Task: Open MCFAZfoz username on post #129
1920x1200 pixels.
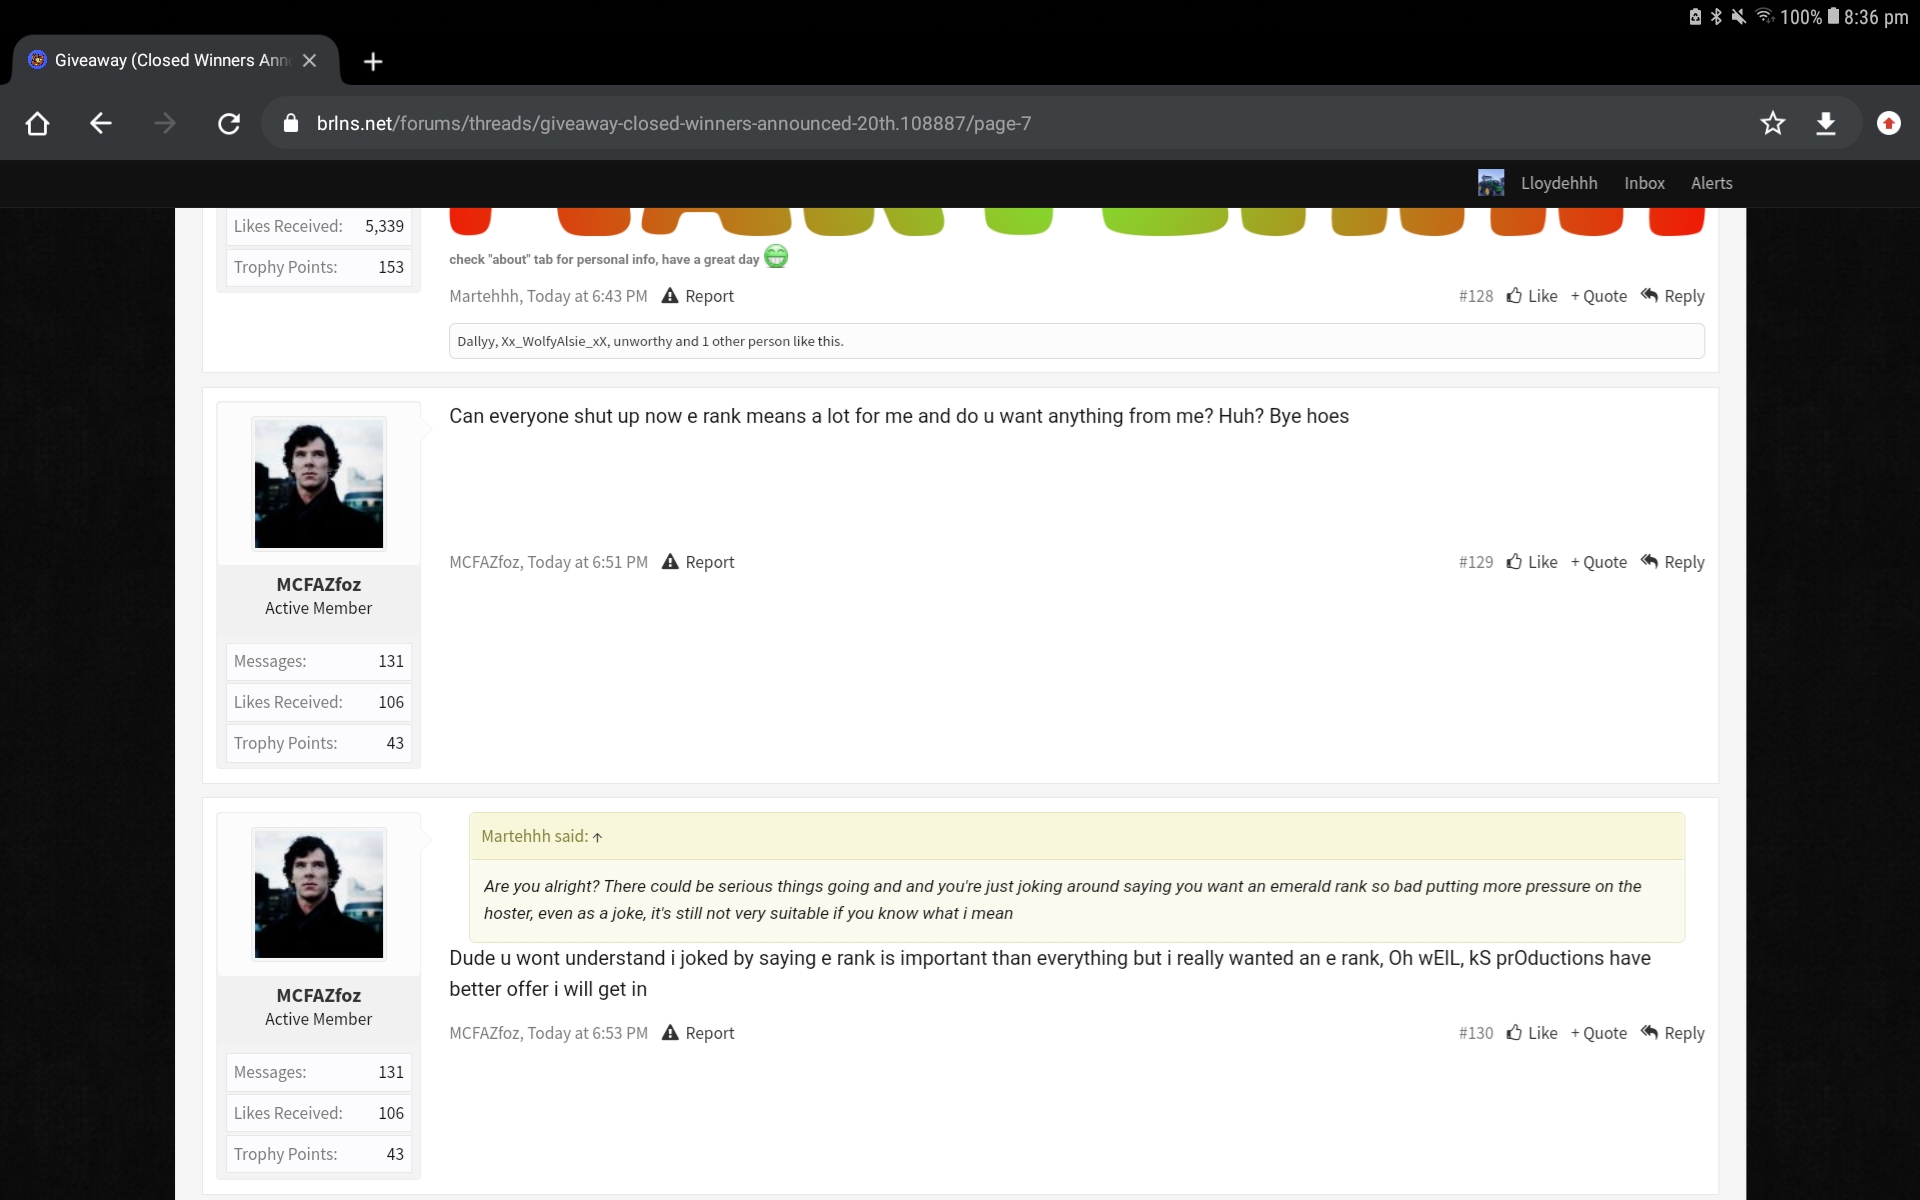Action: [319, 585]
